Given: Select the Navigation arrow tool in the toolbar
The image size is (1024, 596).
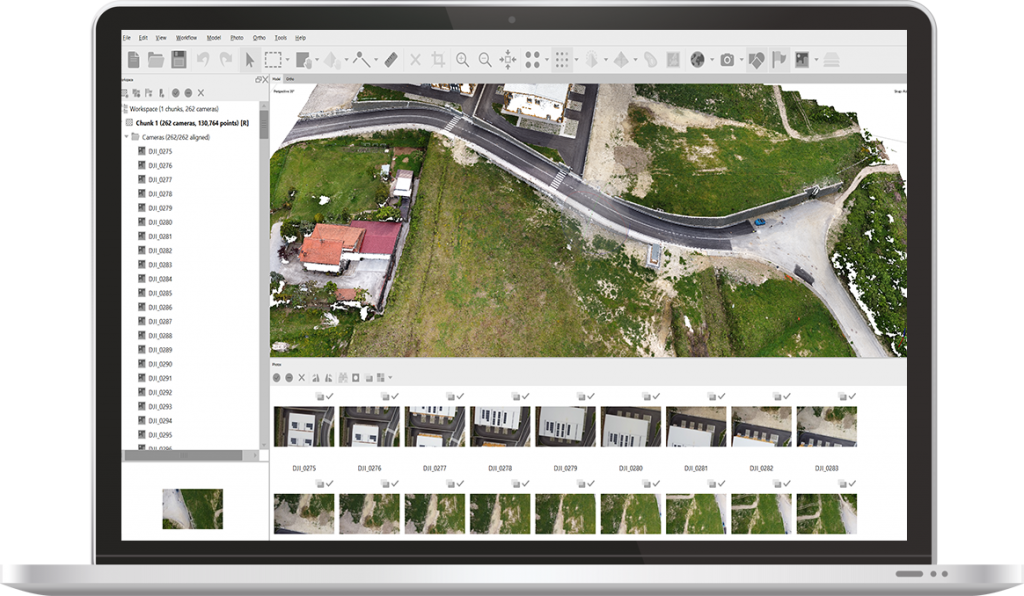Looking at the screenshot, I should pos(249,60).
